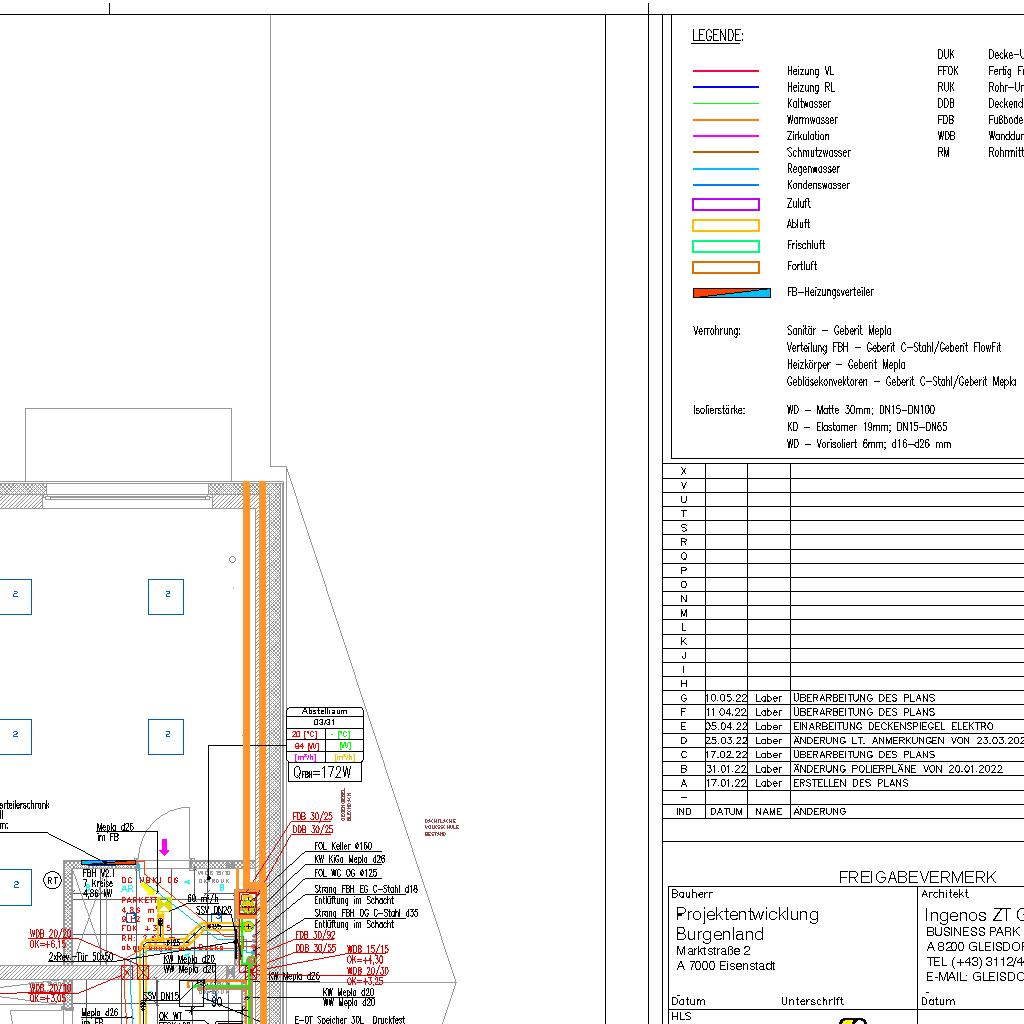Click the FREIGABEVERMERK title
Screen dimensions: 1024x1024
coord(917,877)
